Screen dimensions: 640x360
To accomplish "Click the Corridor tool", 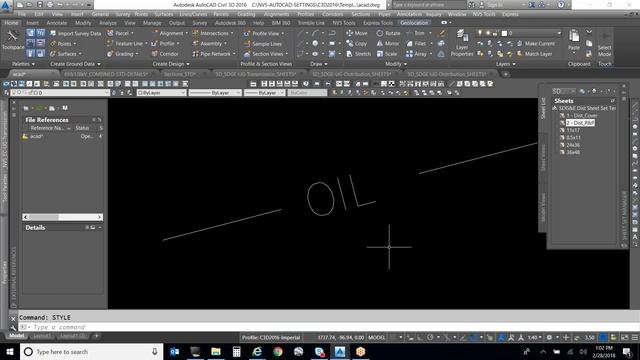I will 165,54.
